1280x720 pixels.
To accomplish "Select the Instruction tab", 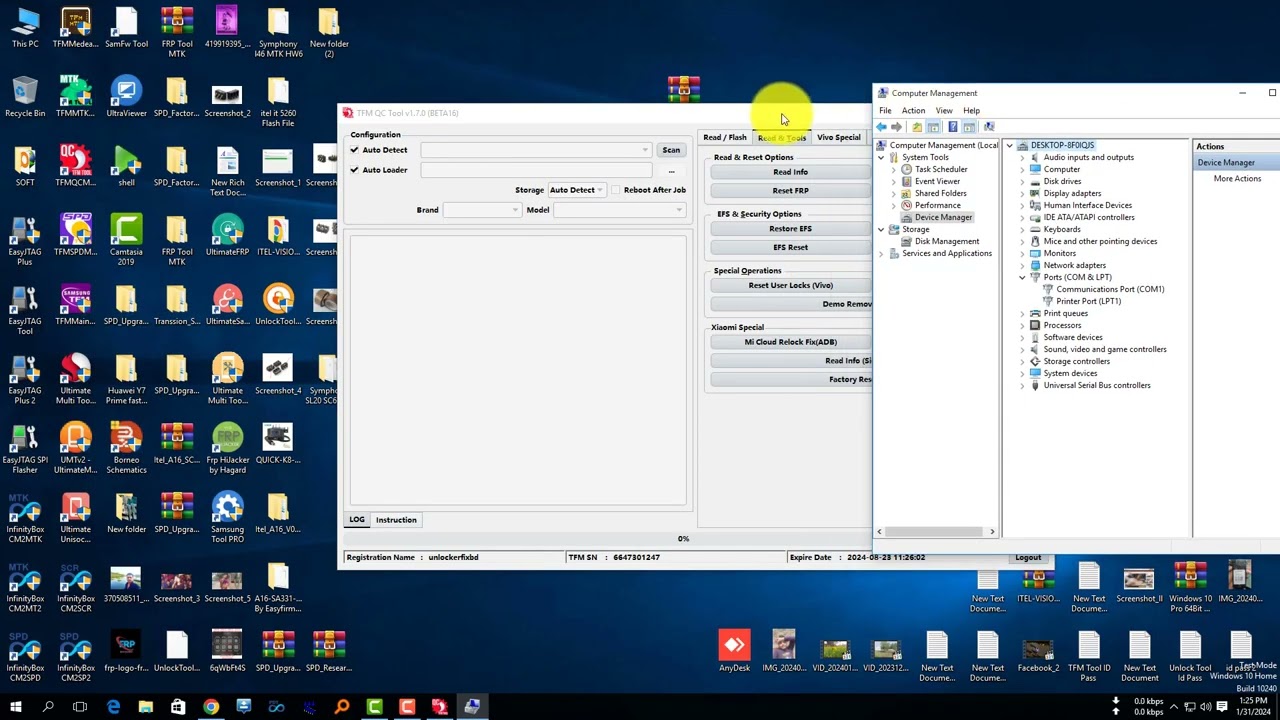I will (396, 520).
